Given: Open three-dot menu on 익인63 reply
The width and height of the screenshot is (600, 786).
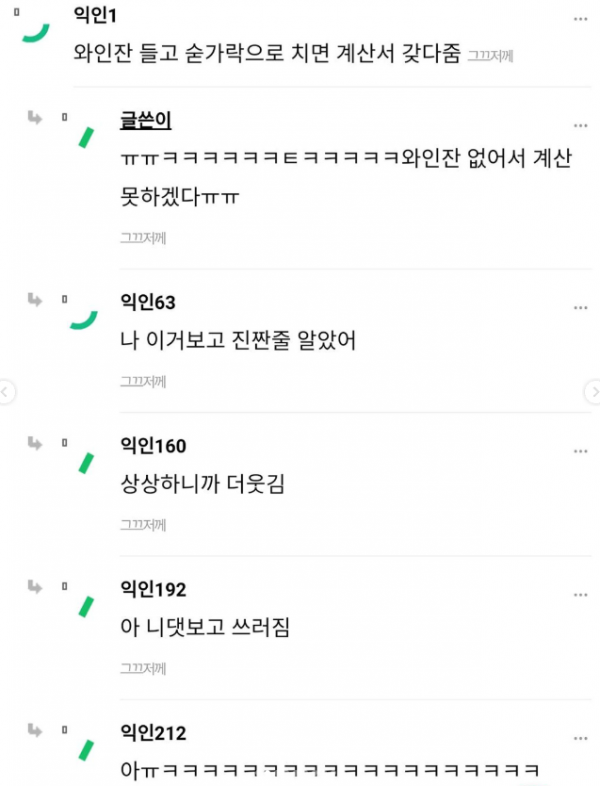Looking at the screenshot, I should click(x=580, y=307).
